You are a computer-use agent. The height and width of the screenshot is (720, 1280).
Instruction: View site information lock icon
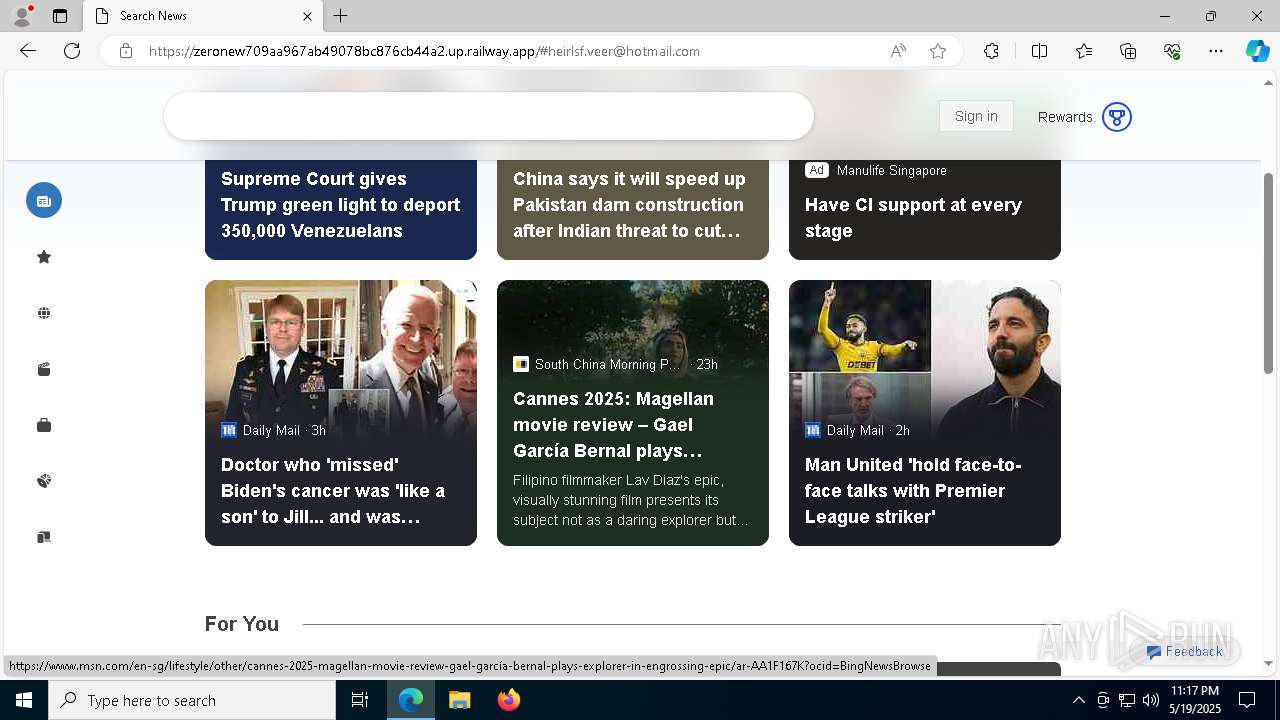click(126, 51)
